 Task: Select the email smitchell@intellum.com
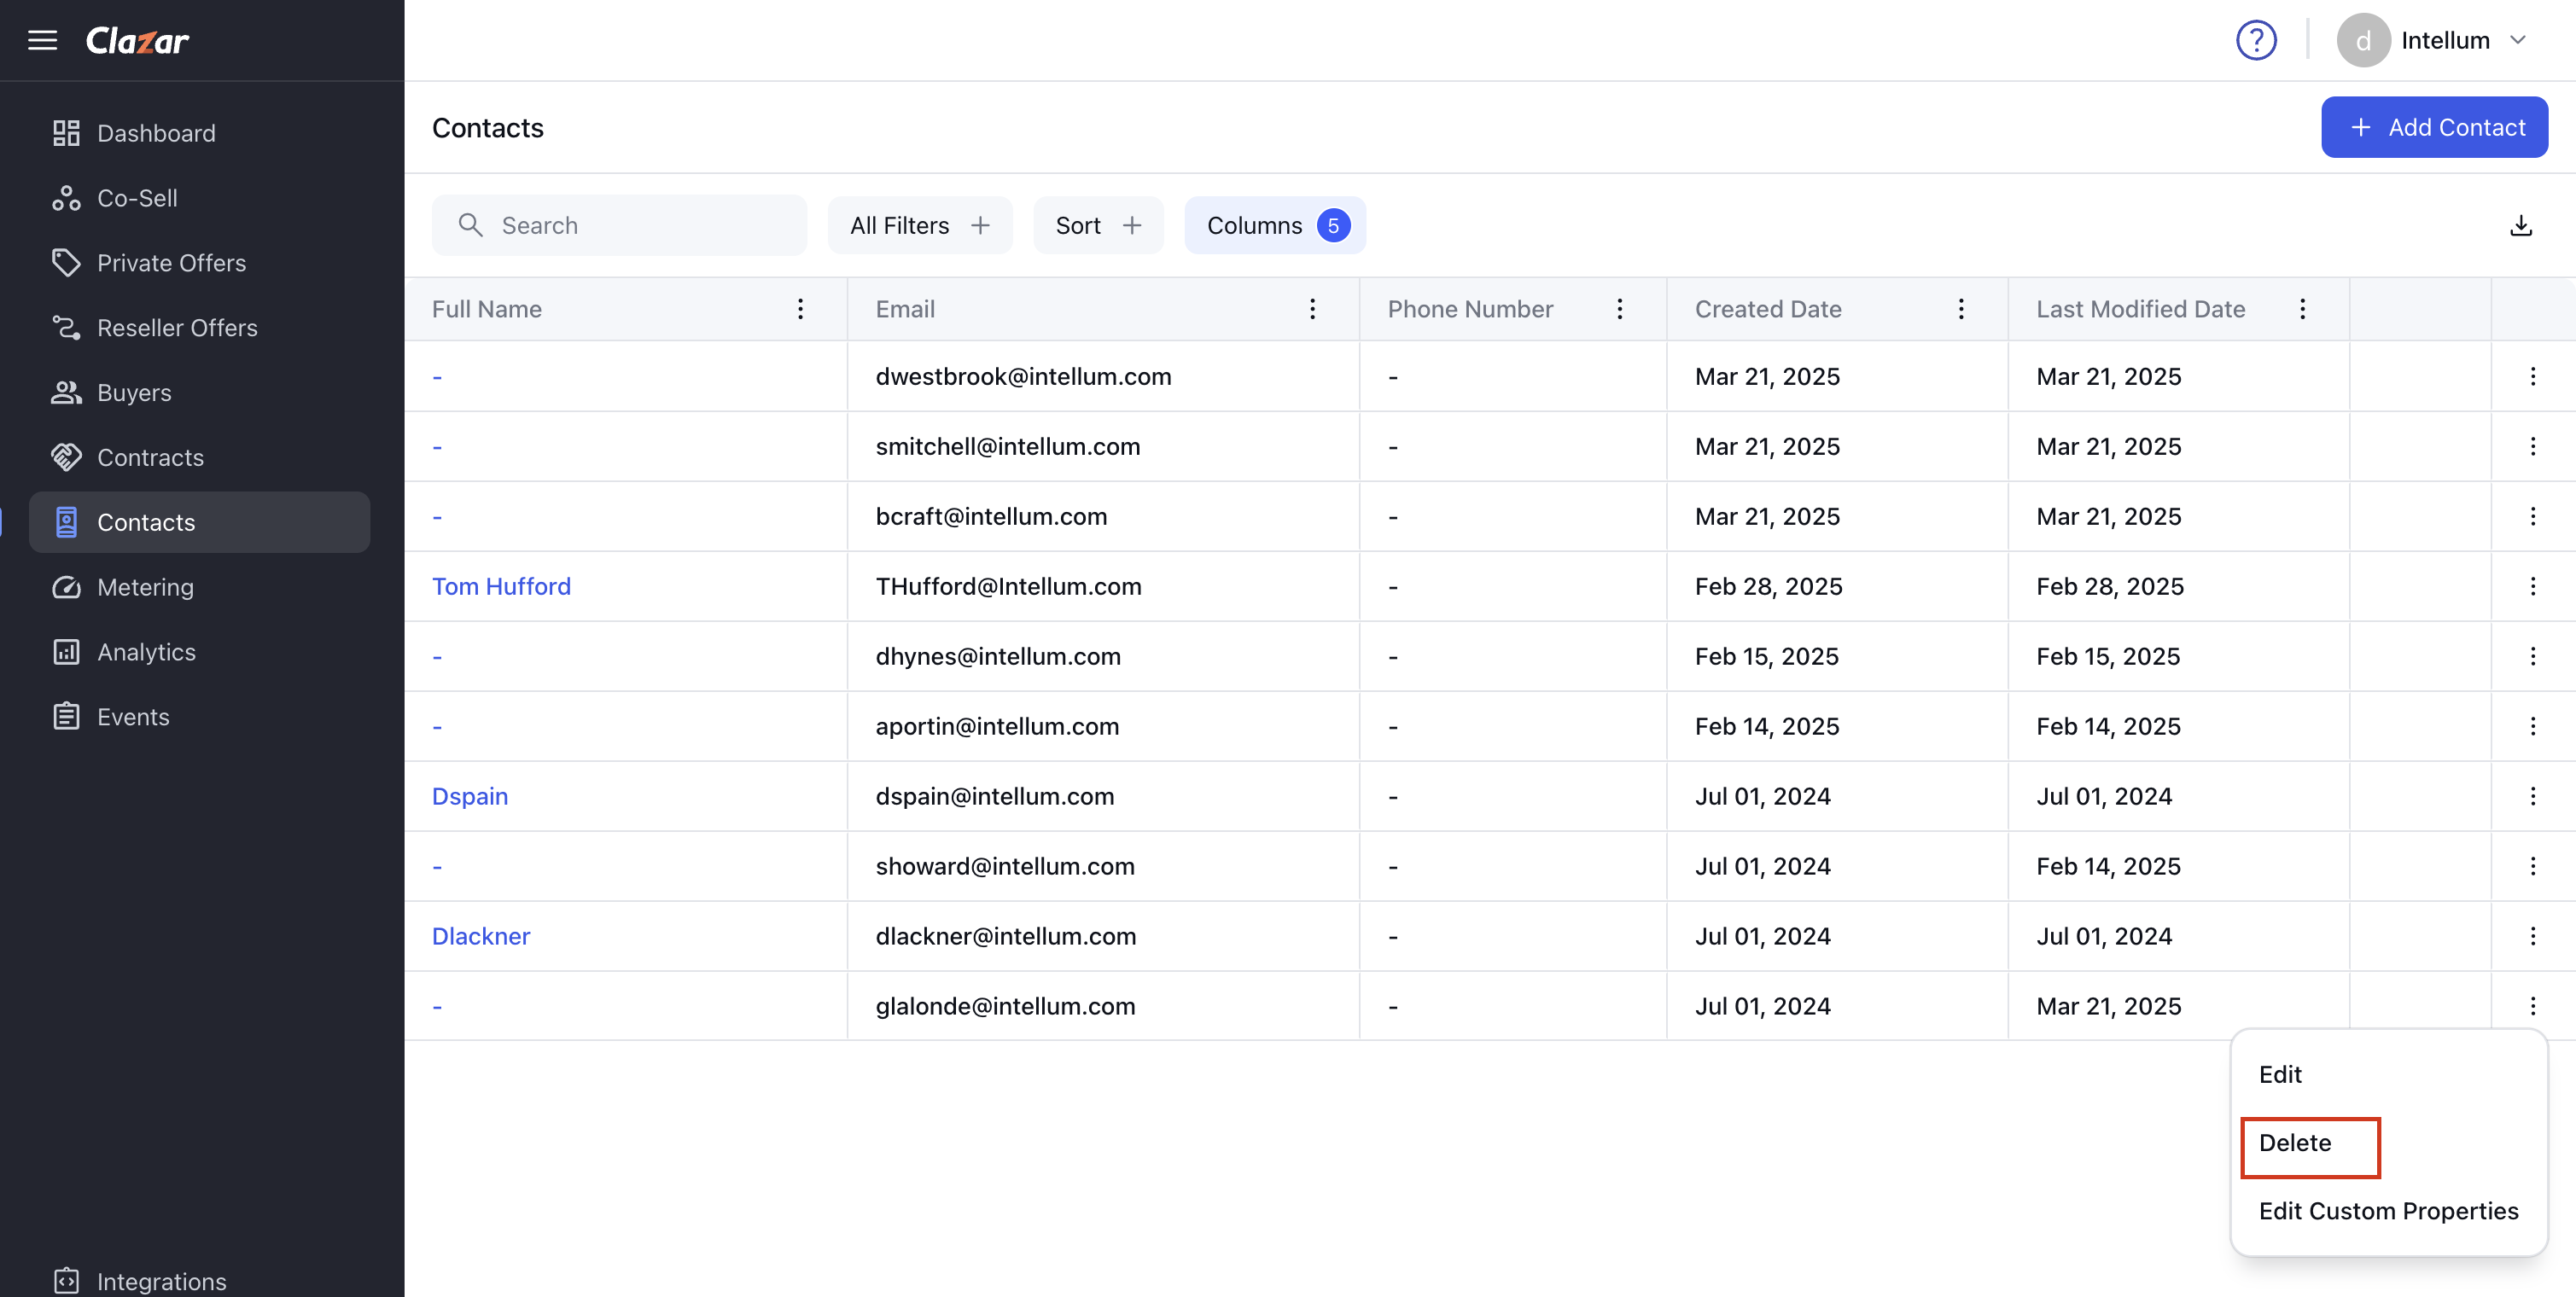pos(1008,446)
